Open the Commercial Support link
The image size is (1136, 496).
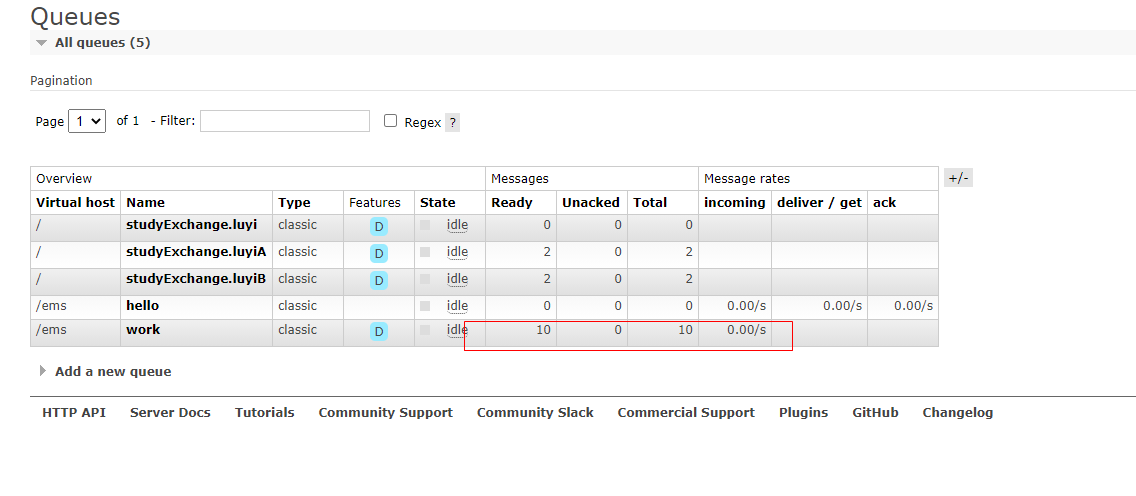686,413
